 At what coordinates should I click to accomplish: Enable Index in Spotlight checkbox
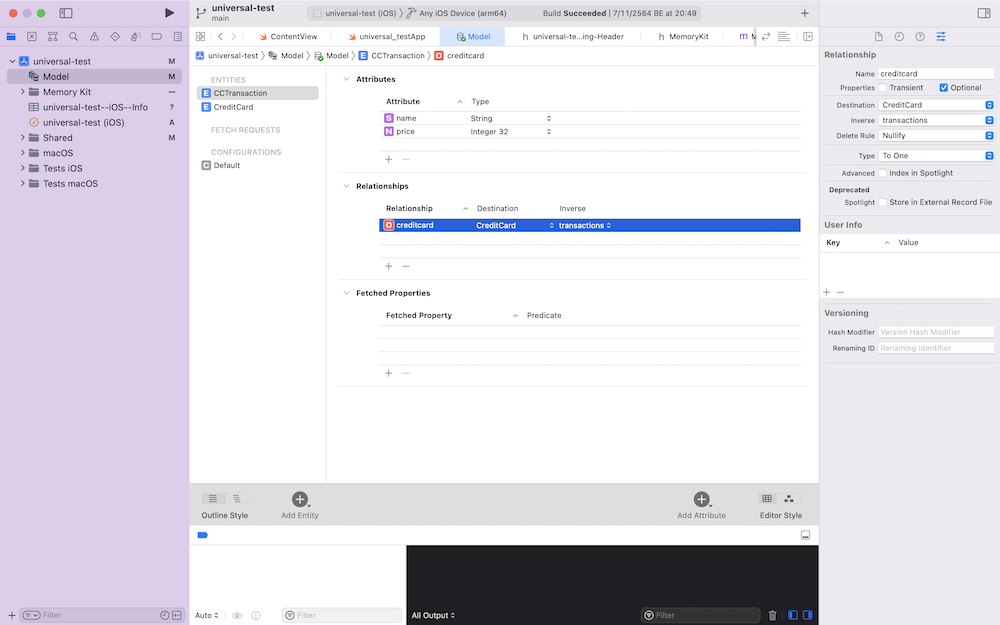pyautogui.click(x=882, y=173)
